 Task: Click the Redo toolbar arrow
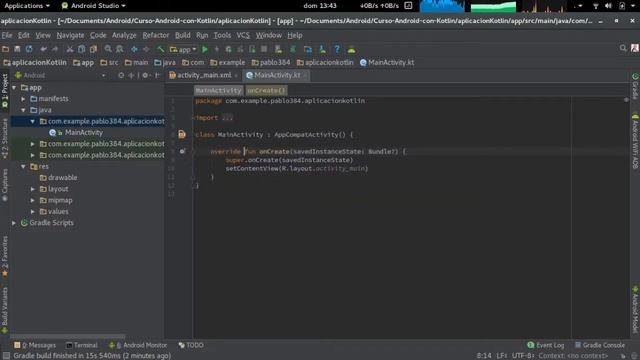(x=55, y=49)
